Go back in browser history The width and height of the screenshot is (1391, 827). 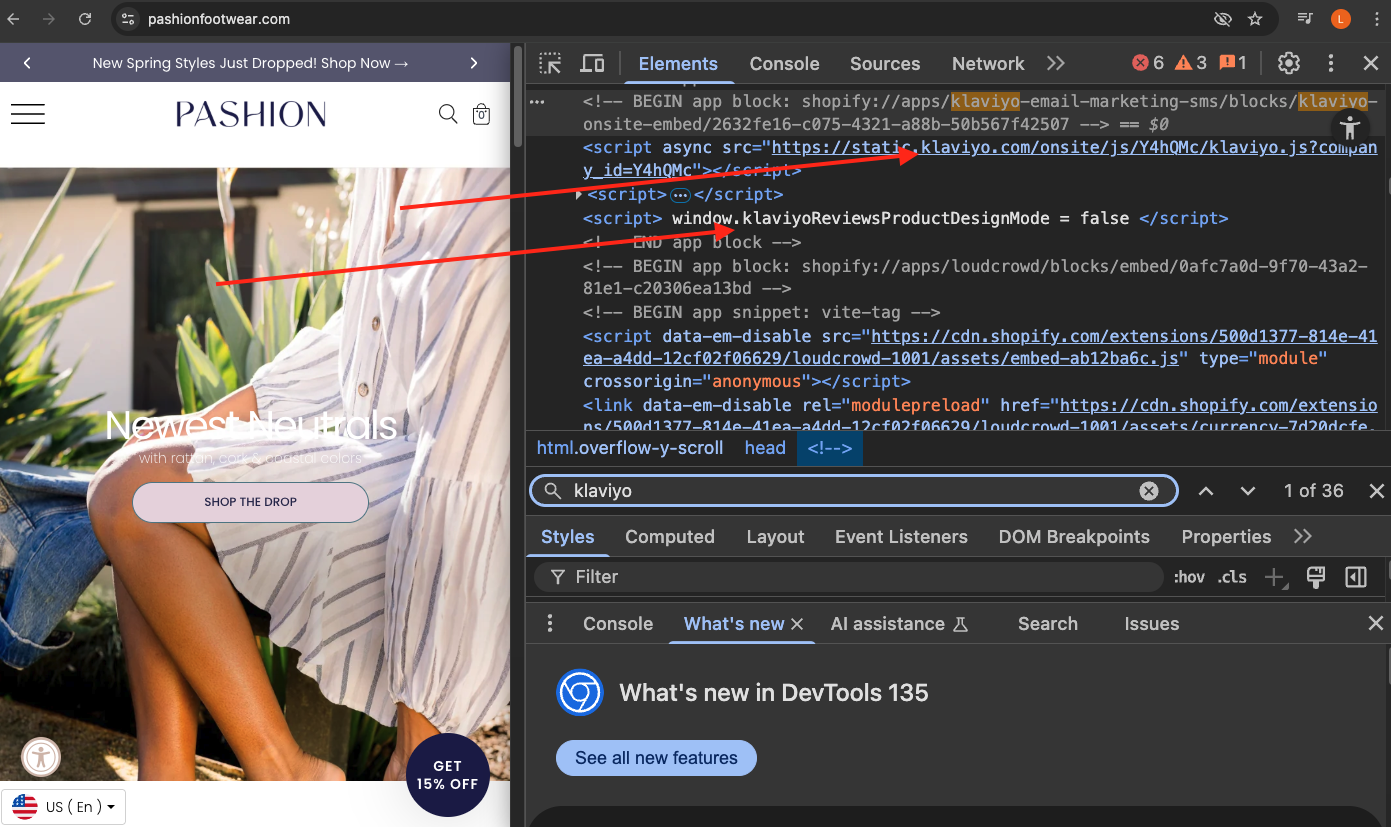[13, 19]
